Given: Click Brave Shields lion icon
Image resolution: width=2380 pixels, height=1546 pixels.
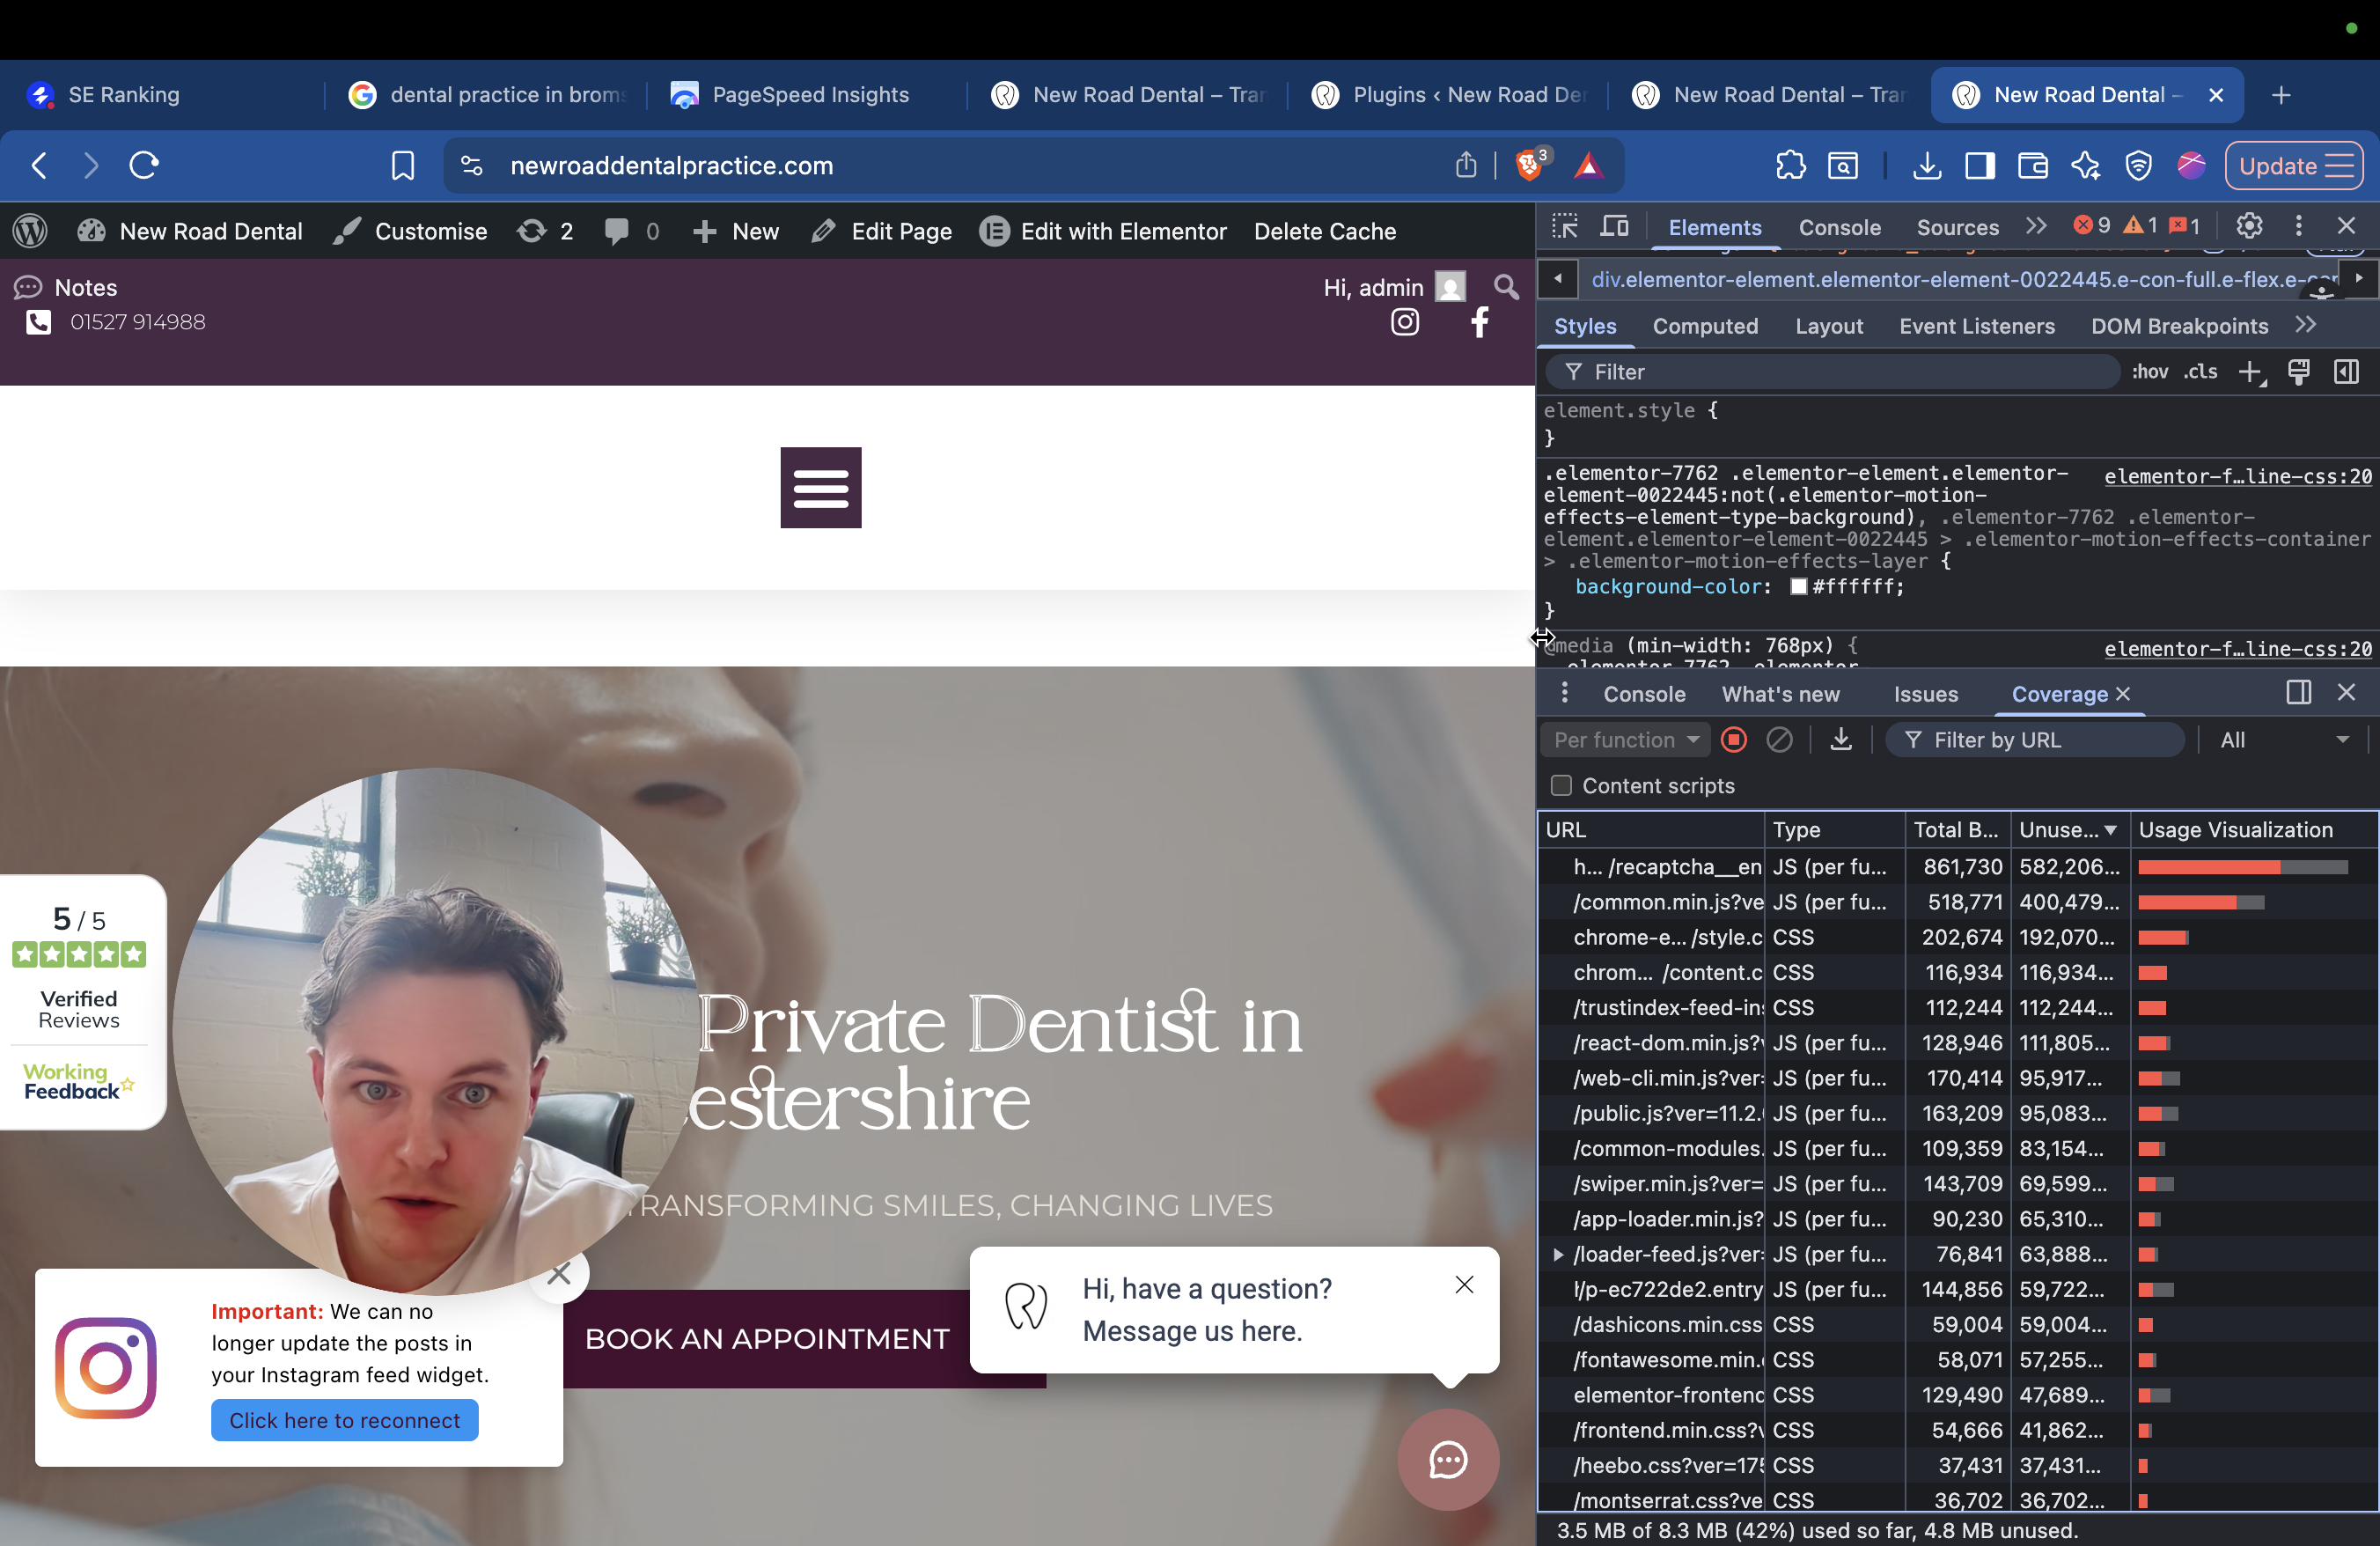Looking at the screenshot, I should coord(1529,165).
